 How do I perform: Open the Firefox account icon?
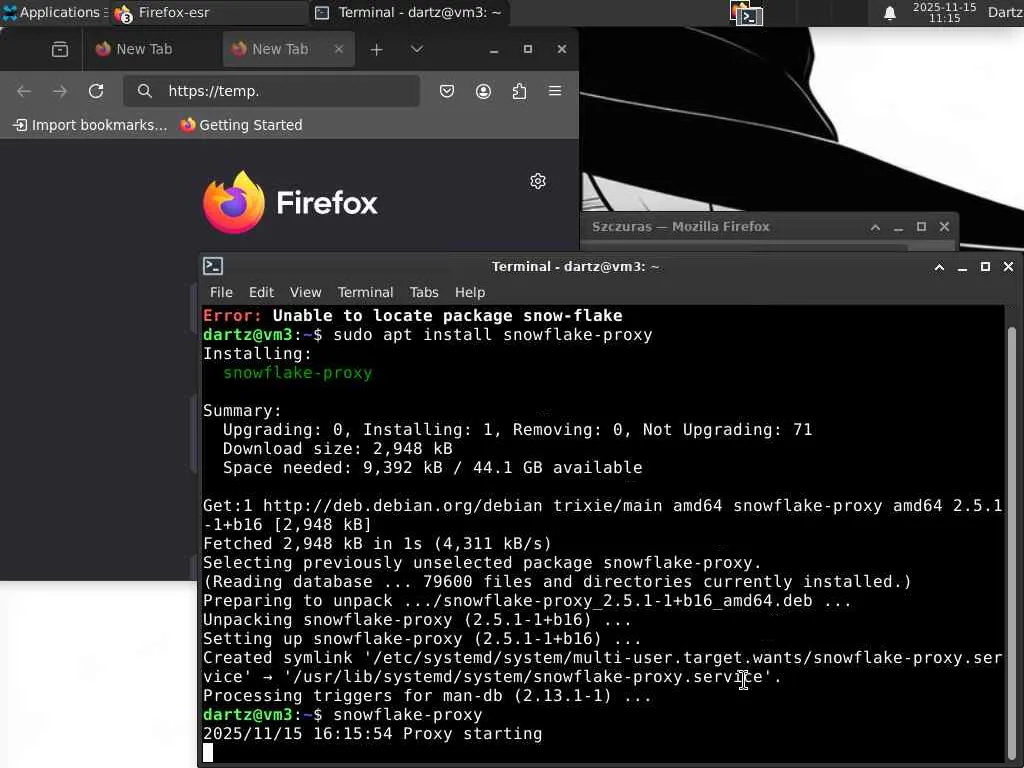pos(483,91)
